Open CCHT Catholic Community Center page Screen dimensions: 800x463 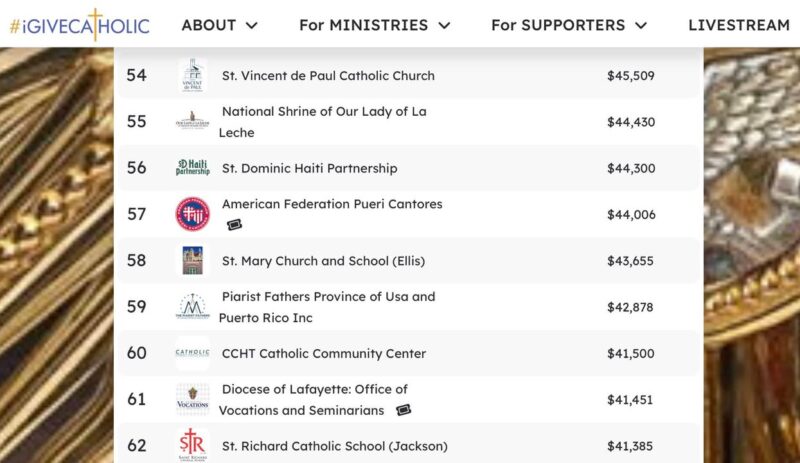tap(324, 353)
